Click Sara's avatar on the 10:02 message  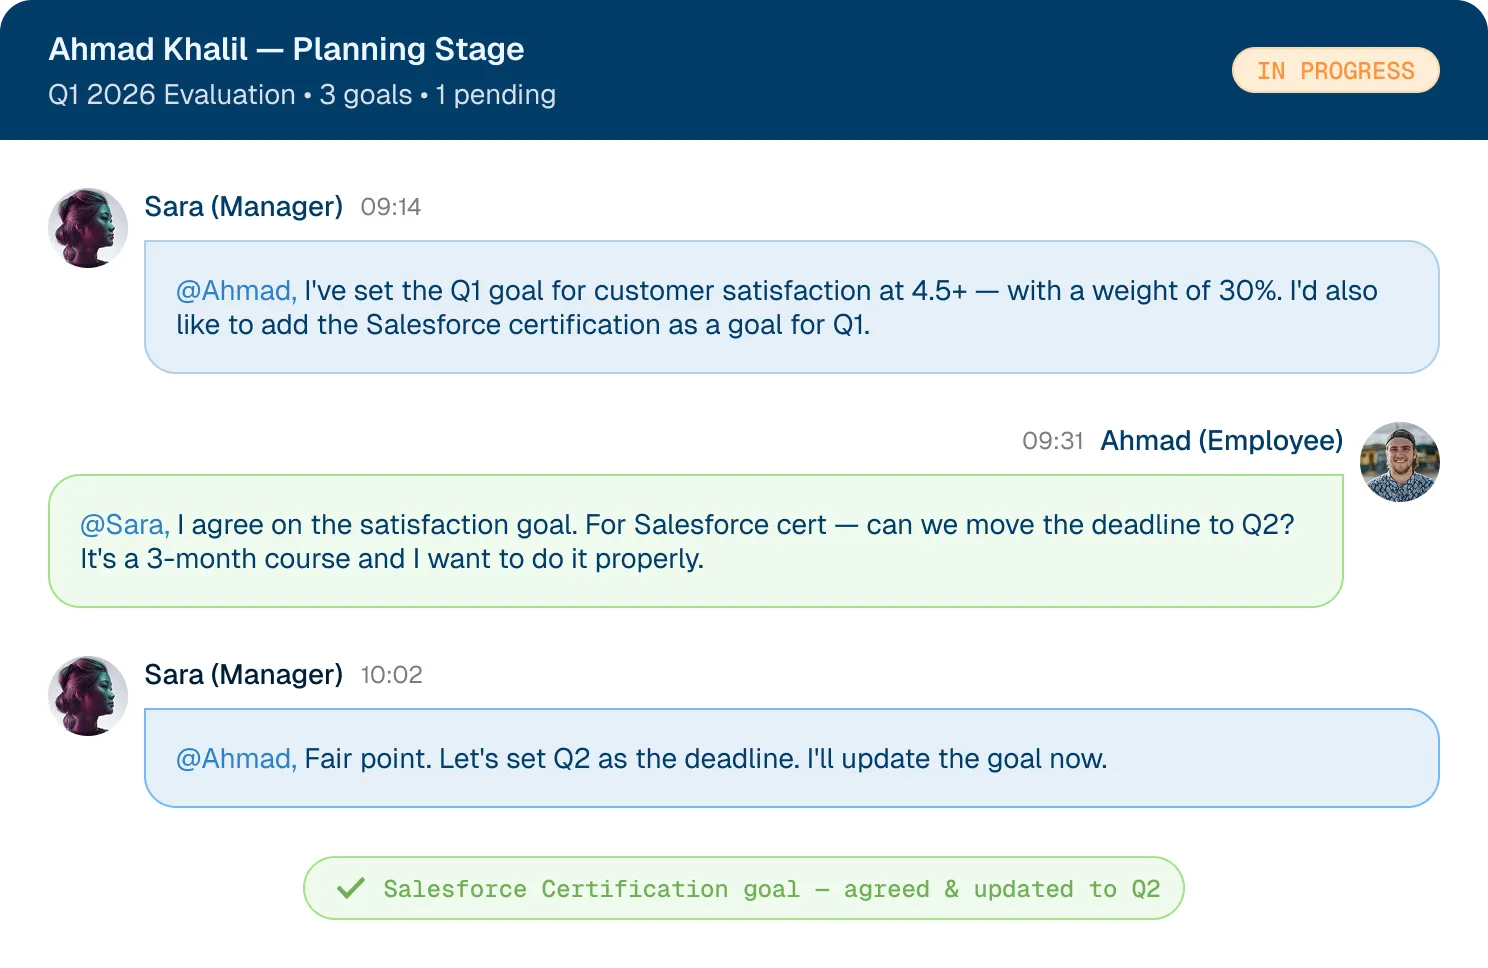click(x=88, y=696)
